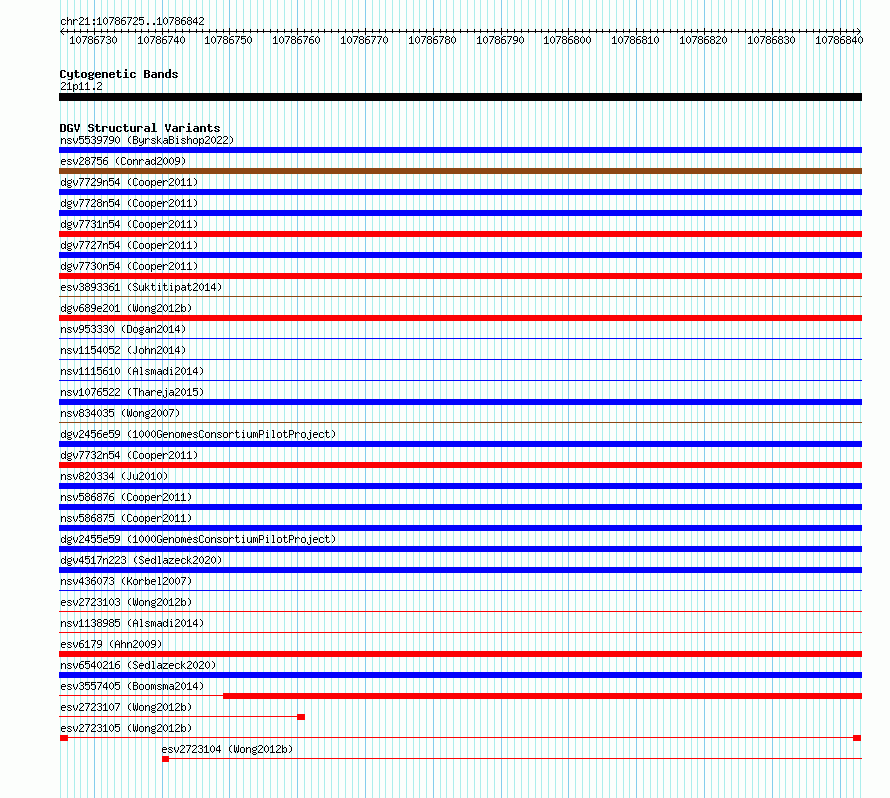Click the nsv5539790 (ByrskaBishop2022) variant label
890x798 pixels.
point(147,140)
